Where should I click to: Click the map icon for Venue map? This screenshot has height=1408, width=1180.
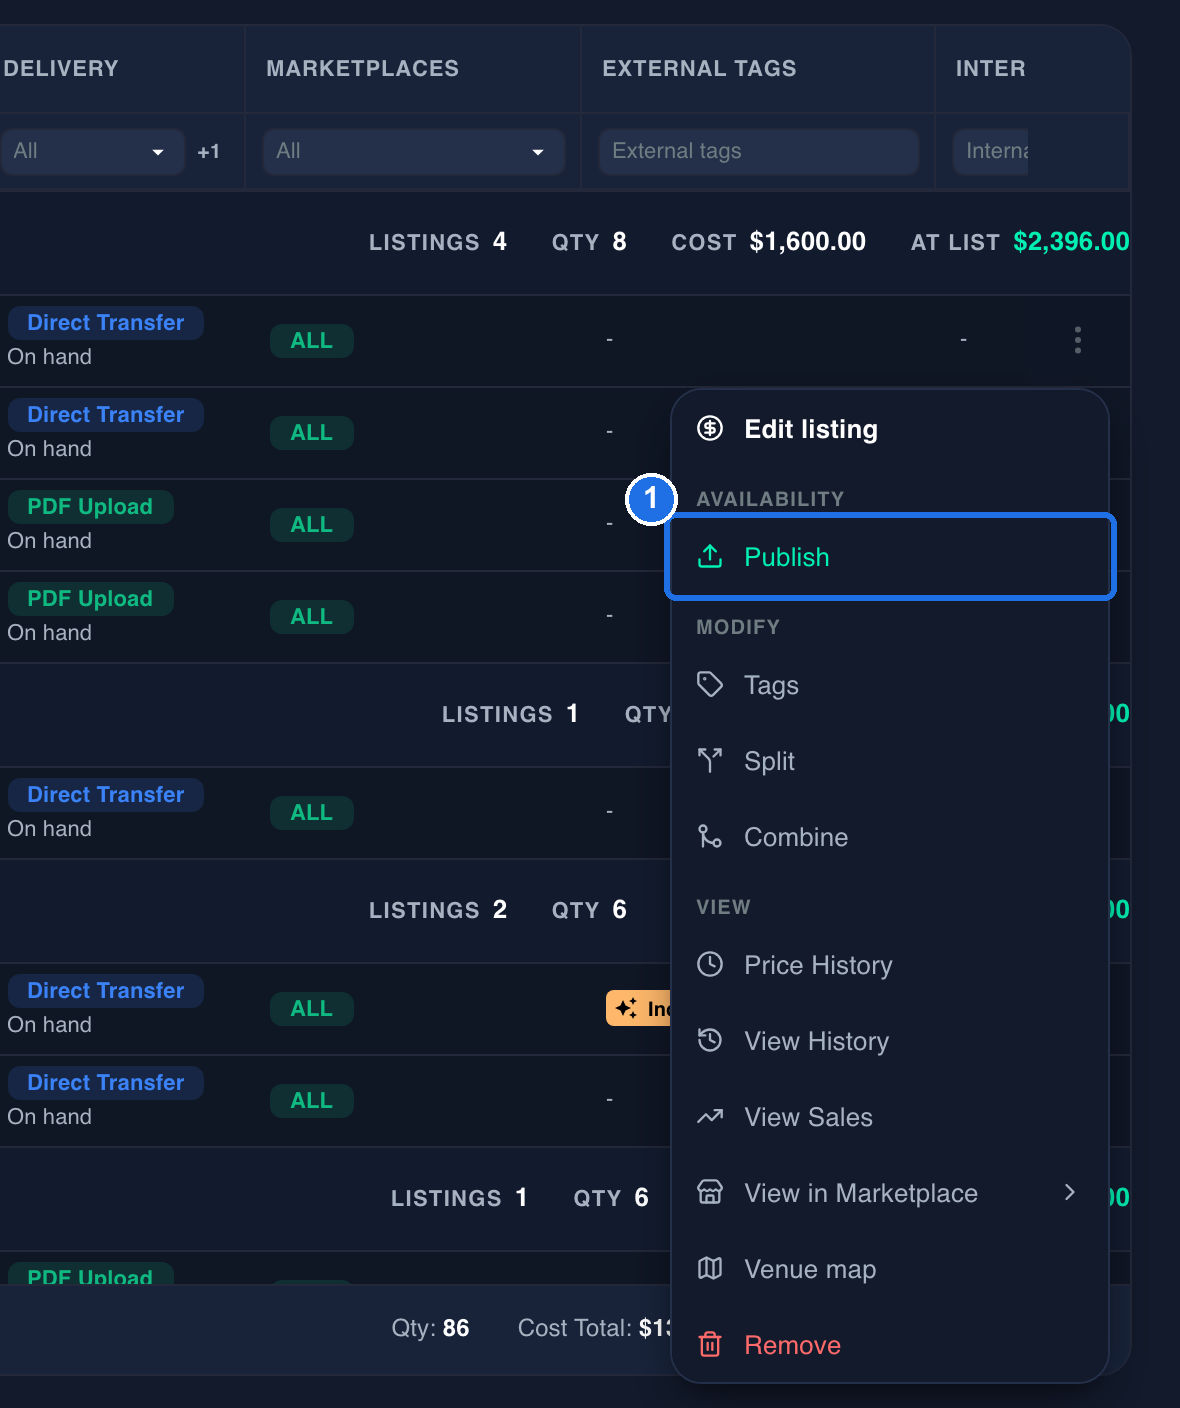click(x=710, y=1269)
